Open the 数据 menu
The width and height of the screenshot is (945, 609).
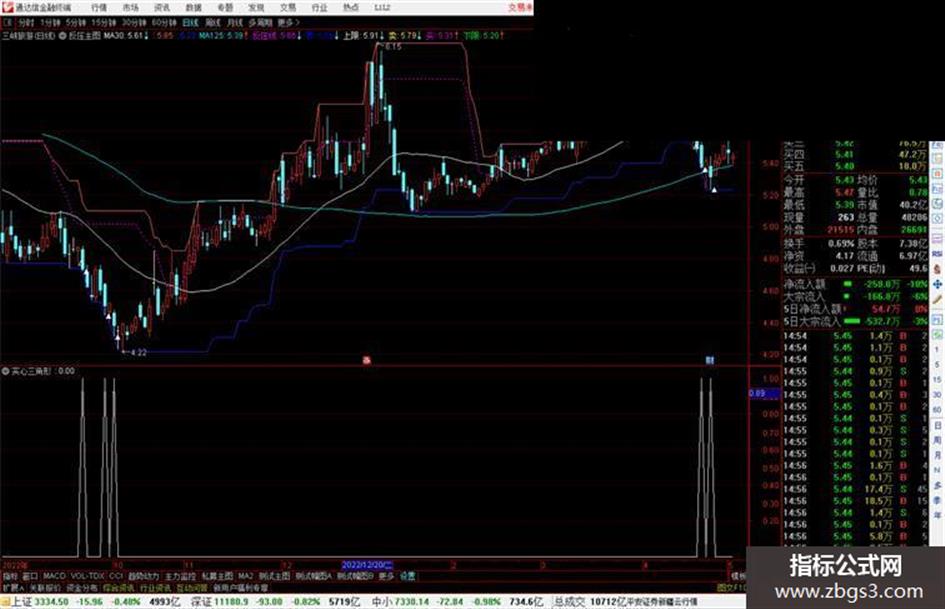pyautogui.click(x=193, y=7)
